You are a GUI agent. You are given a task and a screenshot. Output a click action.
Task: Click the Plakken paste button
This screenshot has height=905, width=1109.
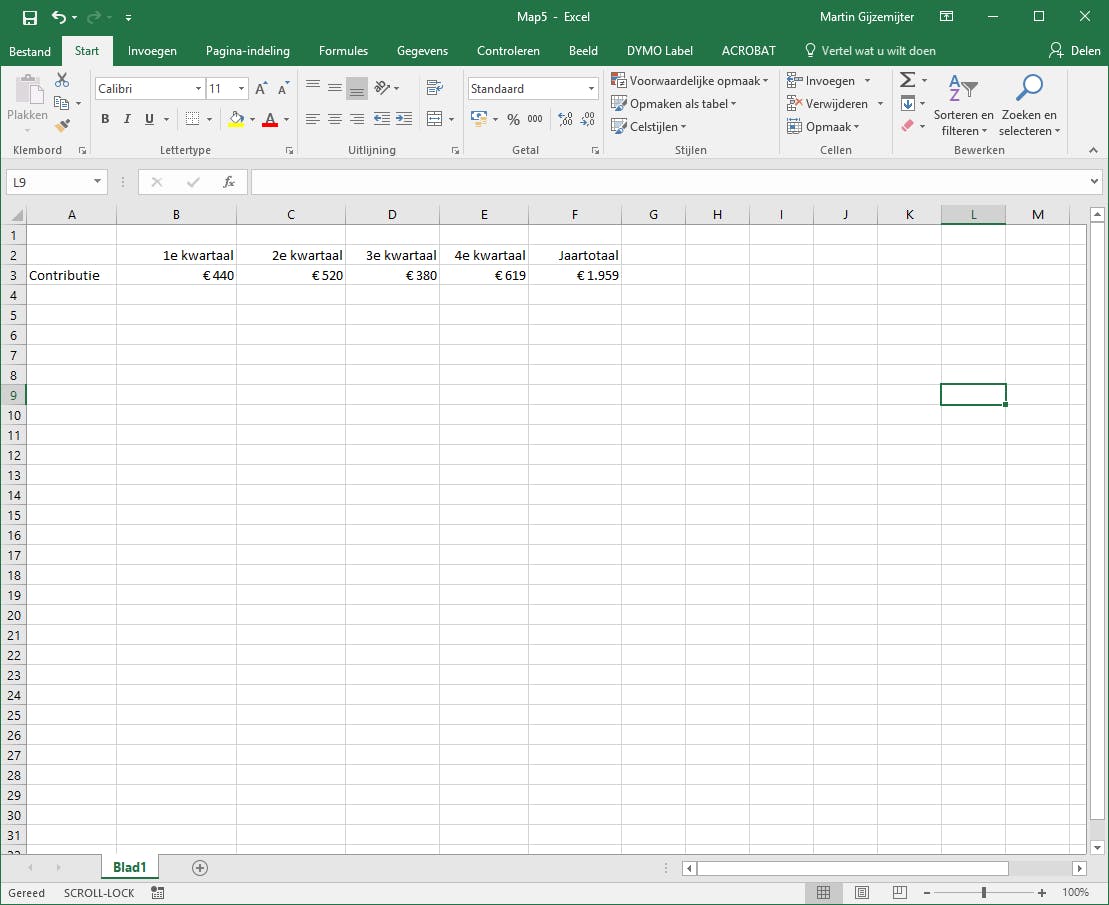point(28,105)
